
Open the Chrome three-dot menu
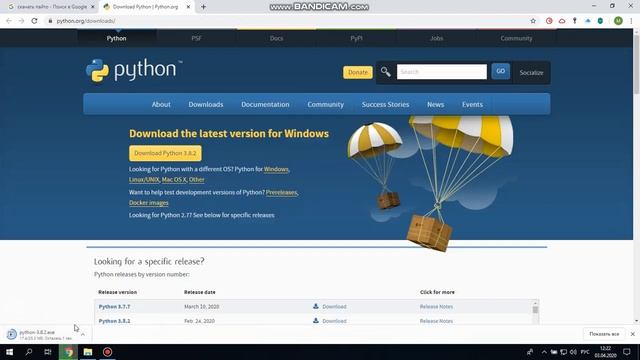point(631,21)
